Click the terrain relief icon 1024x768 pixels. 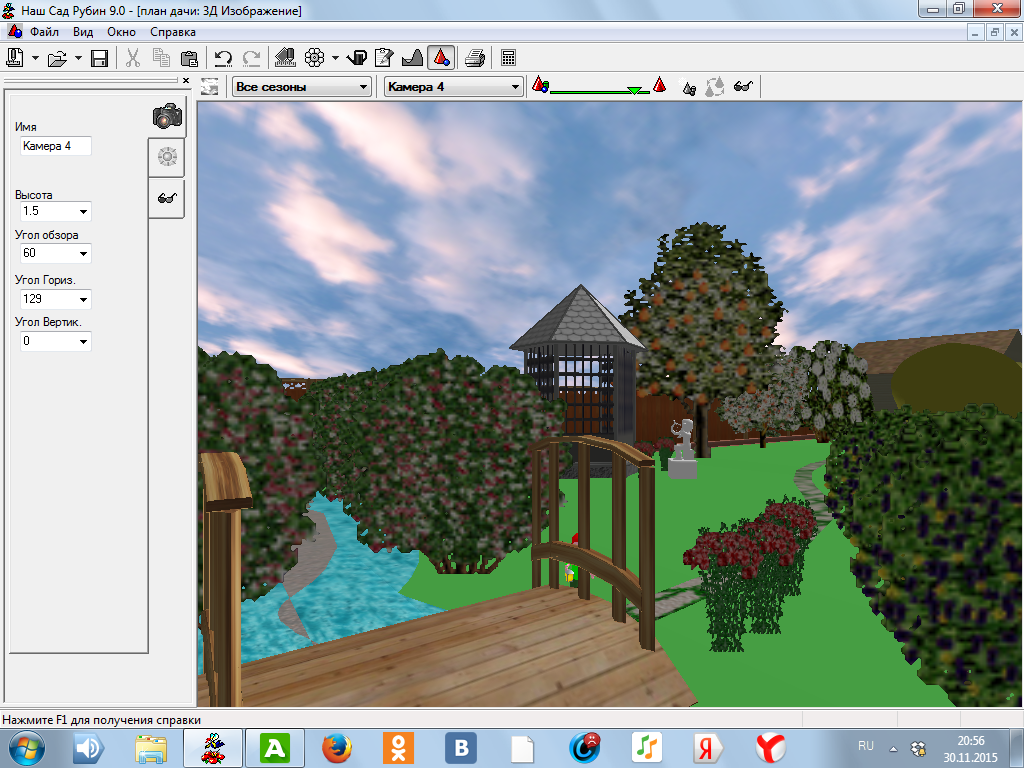click(412, 58)
